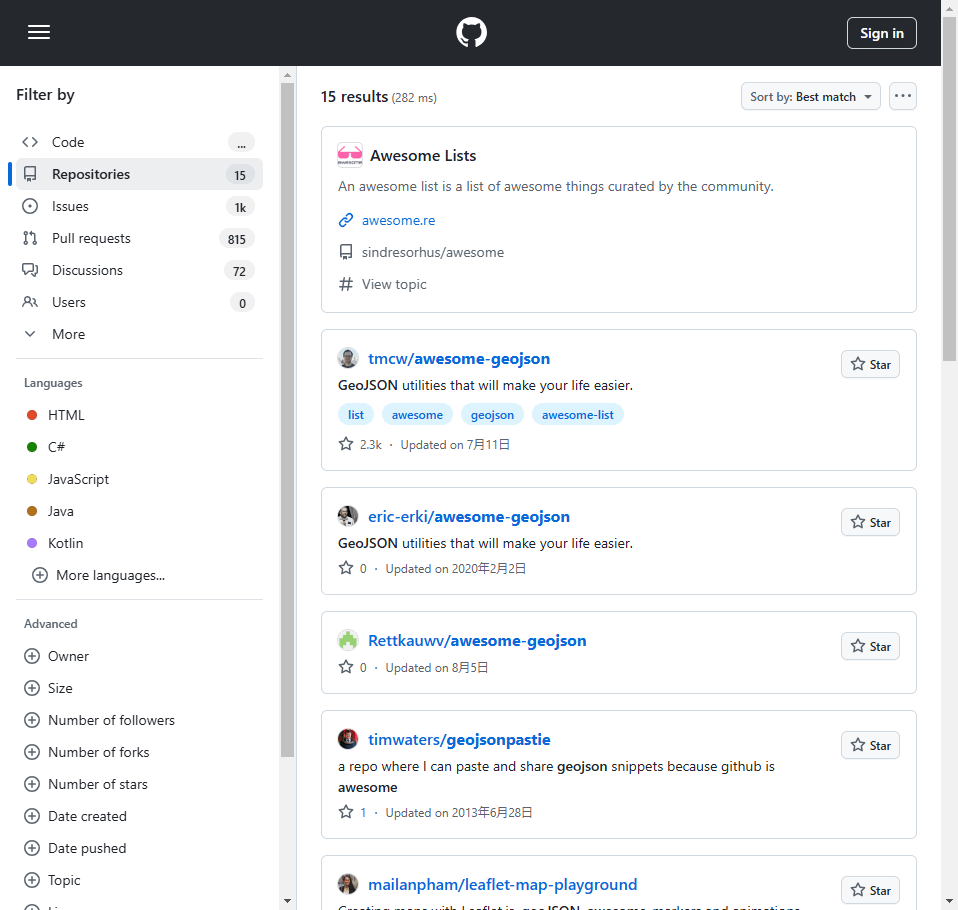Click View topic for Awesome Lists
Screen dimensions: 958x910
coord(394,284)
